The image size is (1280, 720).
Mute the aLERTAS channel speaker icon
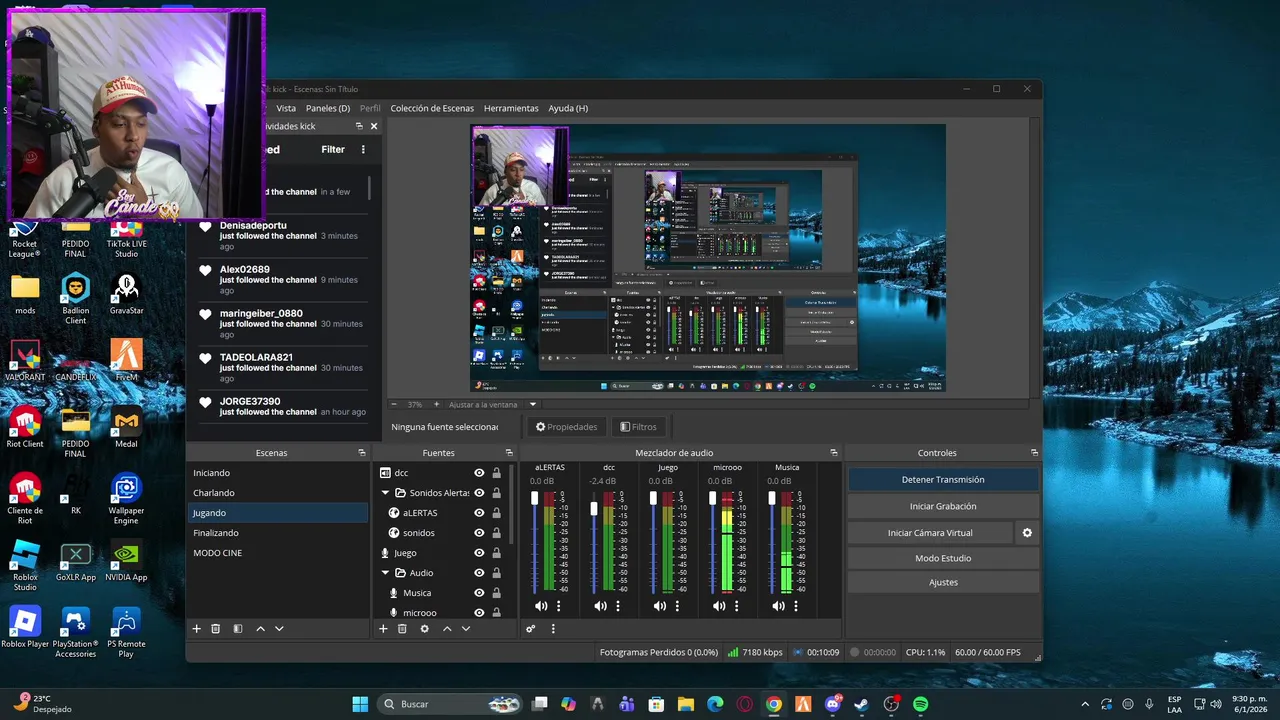pyautogui.click(x=541, y=606)
